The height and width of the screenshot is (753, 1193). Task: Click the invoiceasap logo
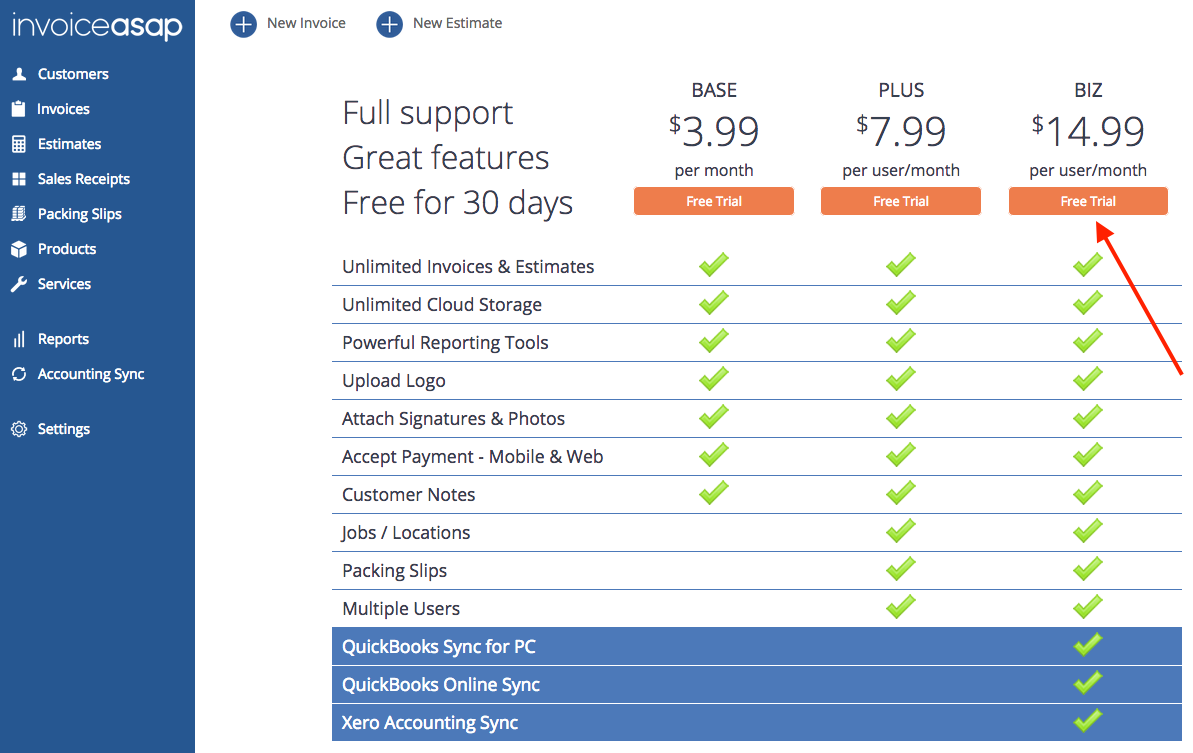point(97,26)
